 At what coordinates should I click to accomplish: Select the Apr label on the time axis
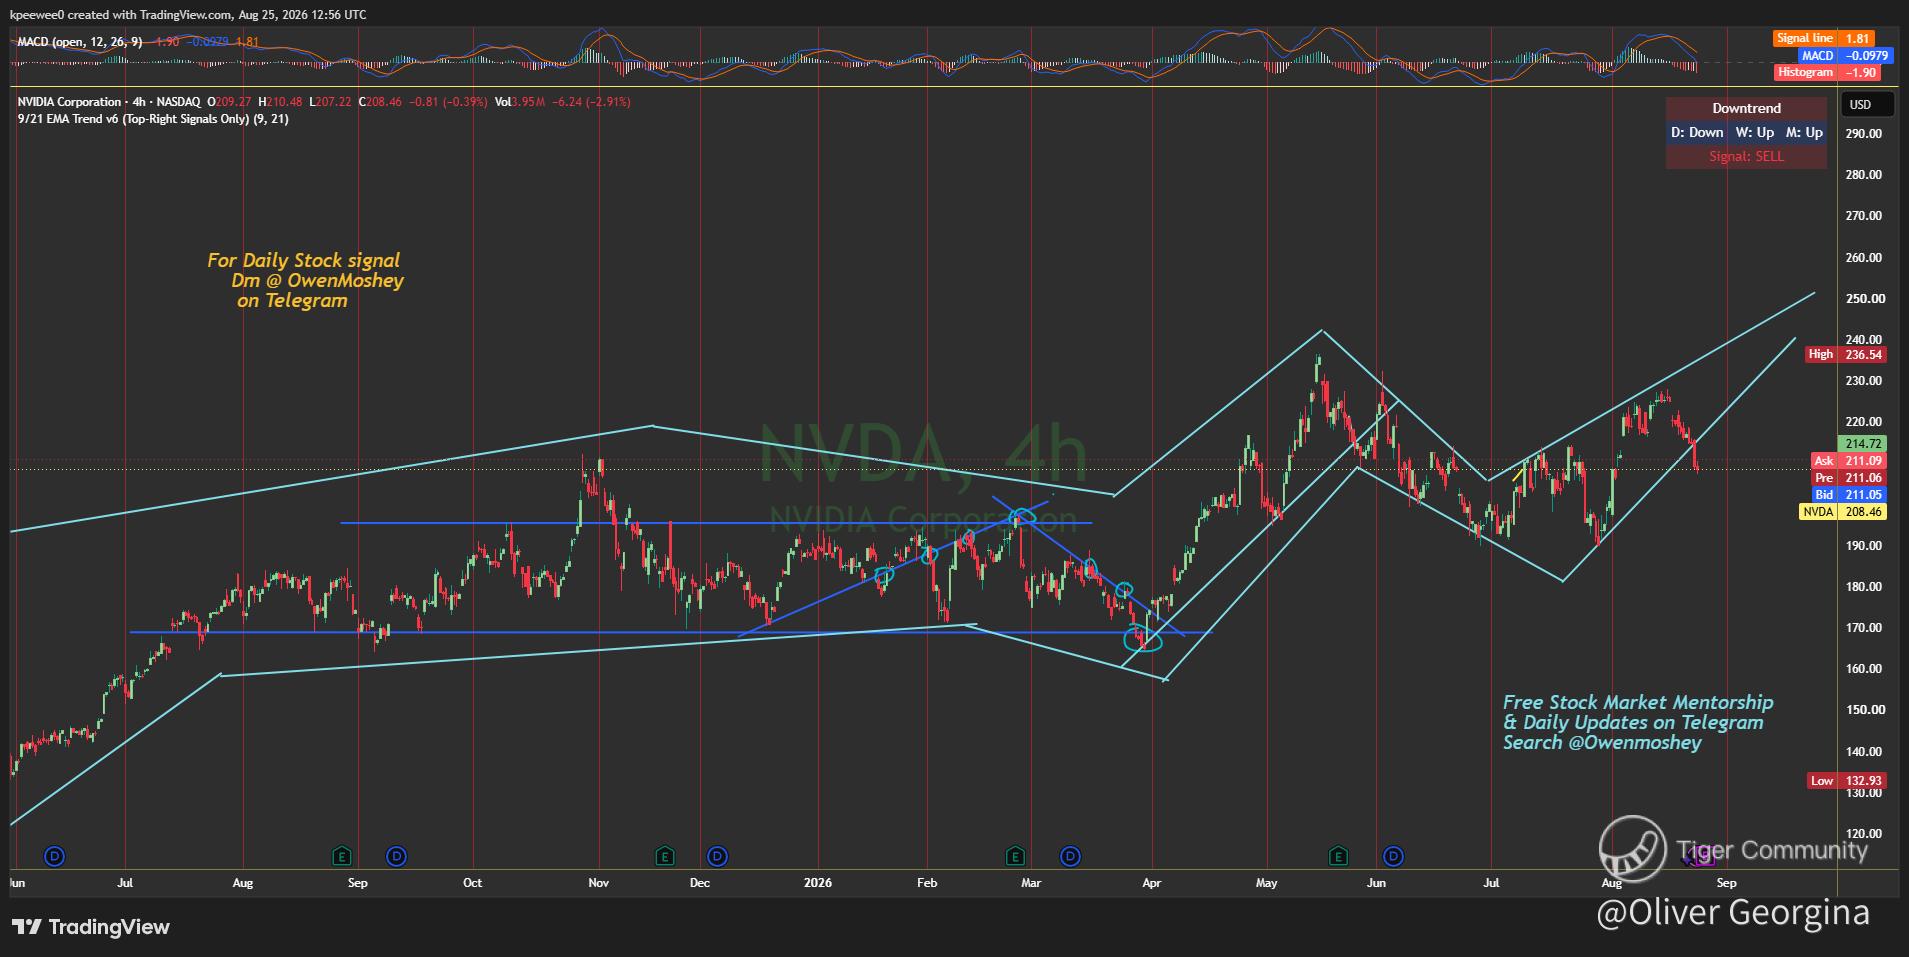click(x=1152, y=883)
